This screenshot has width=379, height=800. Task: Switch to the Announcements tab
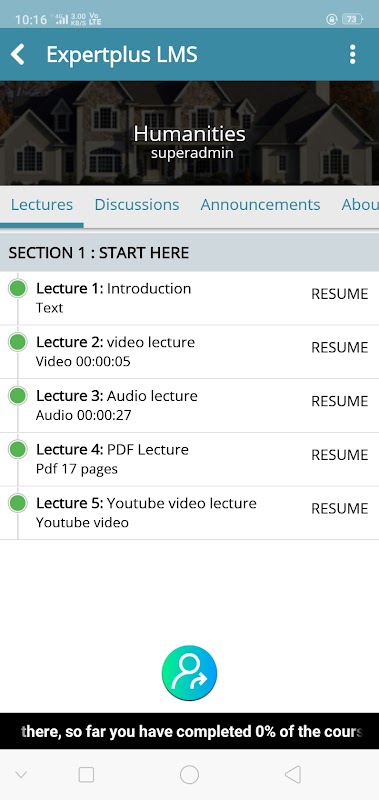260,205
